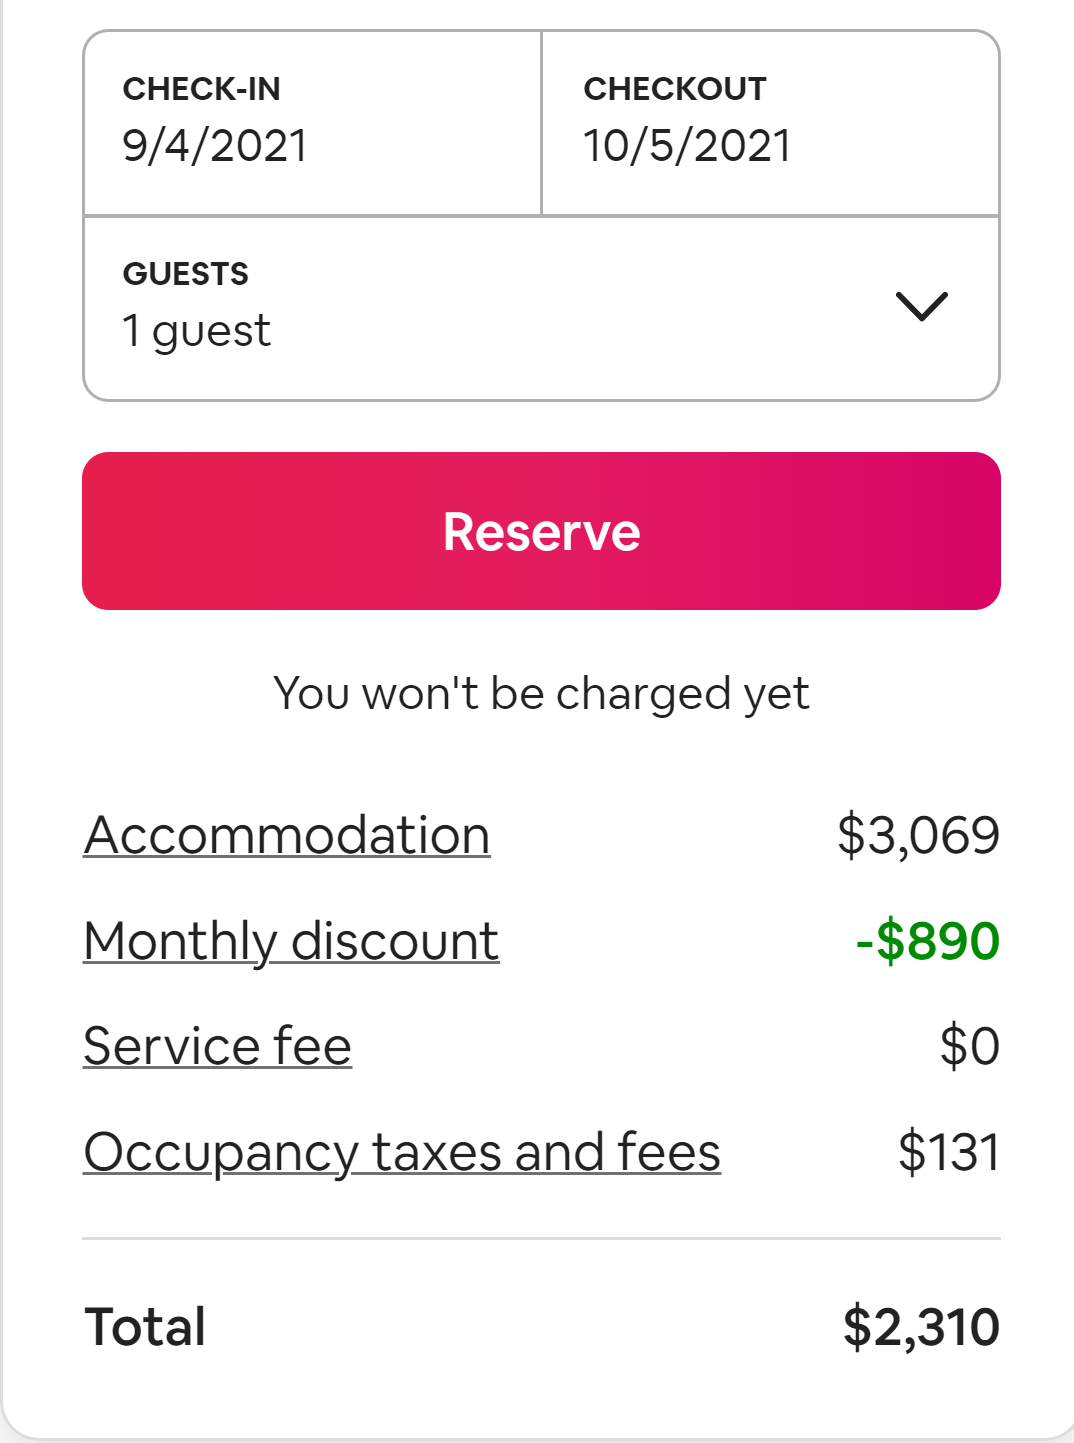
Task: Click "You won't be charged yet" text
Action: pyautogui.click(x=541, y=693)
